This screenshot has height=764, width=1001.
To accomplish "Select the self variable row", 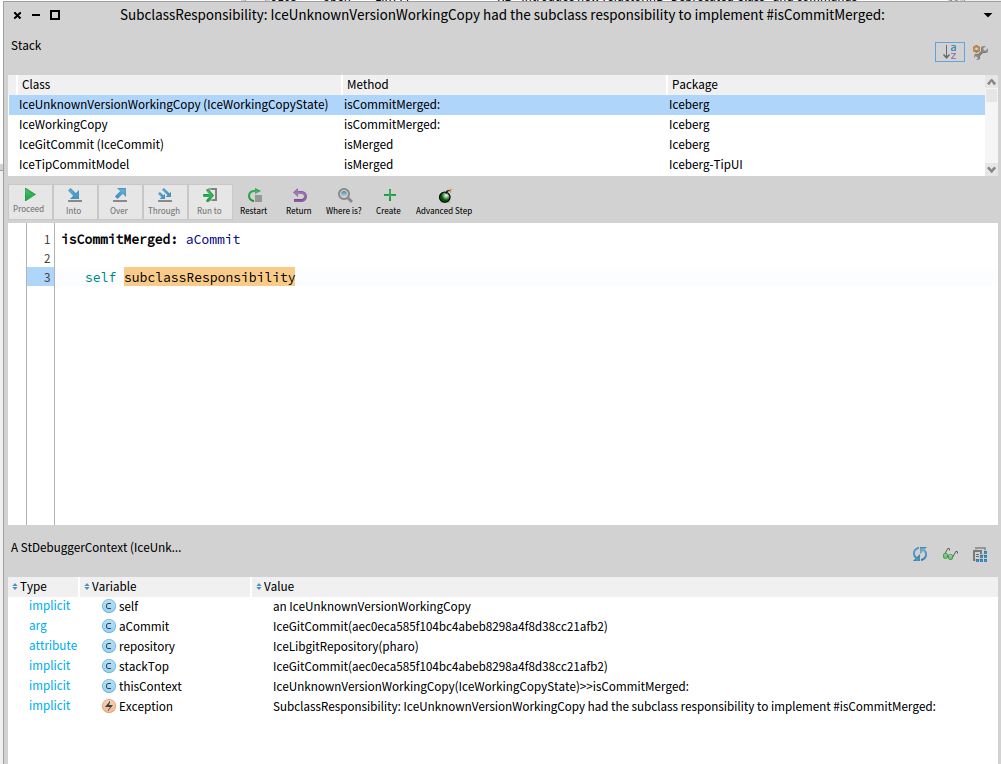I will pyautogui.click(x=502, y=606).
